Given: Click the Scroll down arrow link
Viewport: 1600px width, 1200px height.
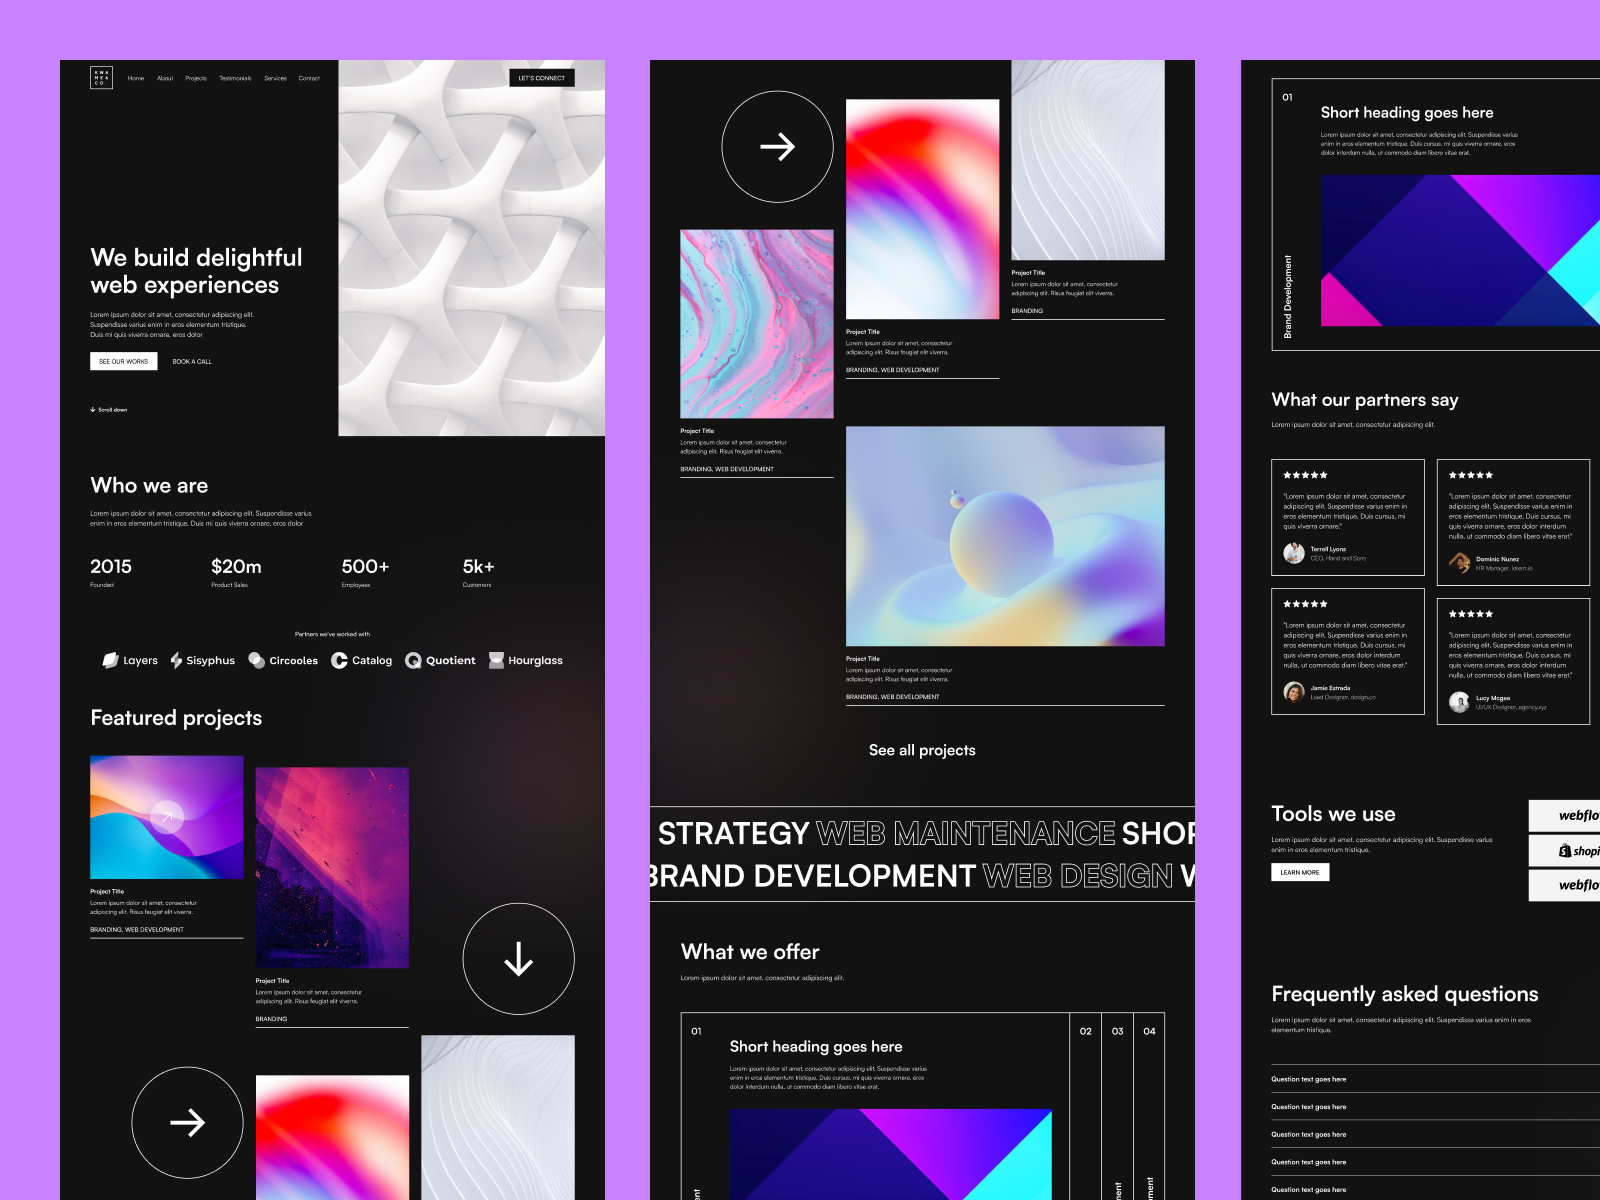Looking at the screenshot, I should 109,410.
